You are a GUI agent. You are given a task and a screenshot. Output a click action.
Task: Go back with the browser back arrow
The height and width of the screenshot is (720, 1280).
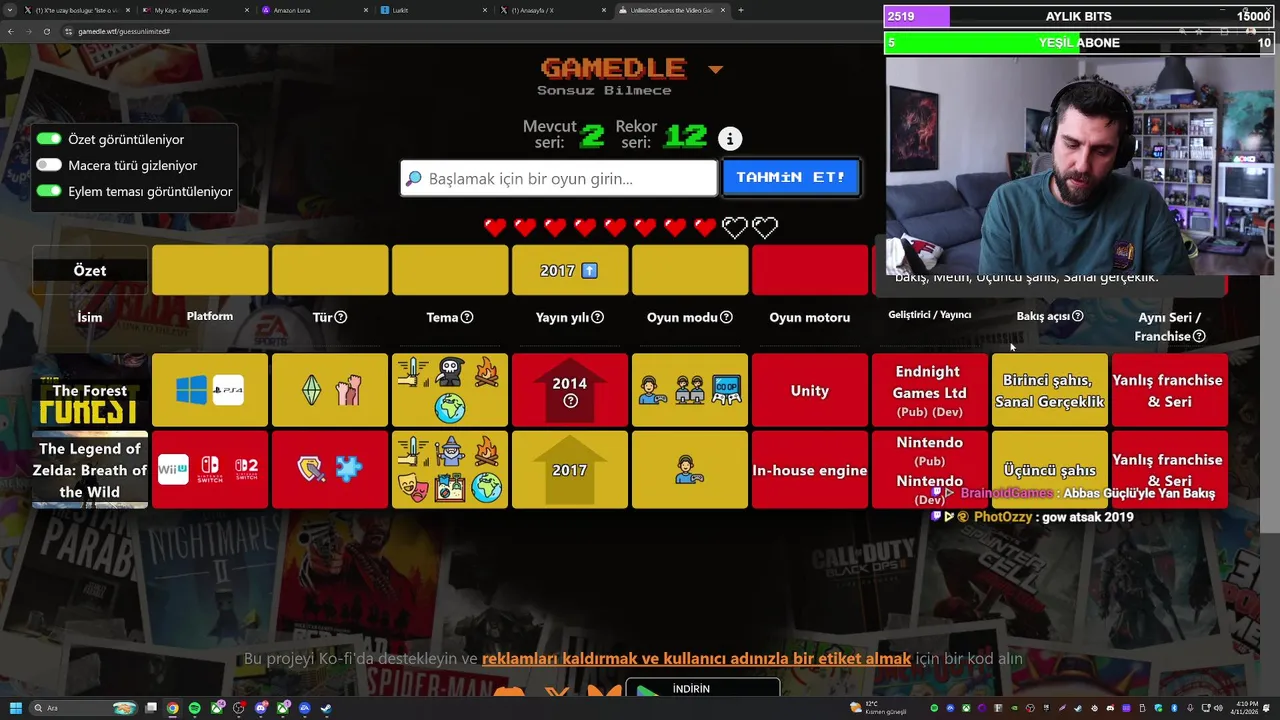point(10,31)
